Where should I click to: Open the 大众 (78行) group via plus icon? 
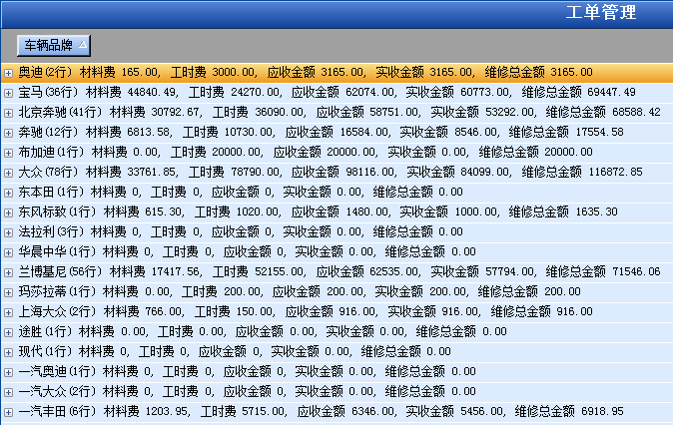click(x=8, y=172)
